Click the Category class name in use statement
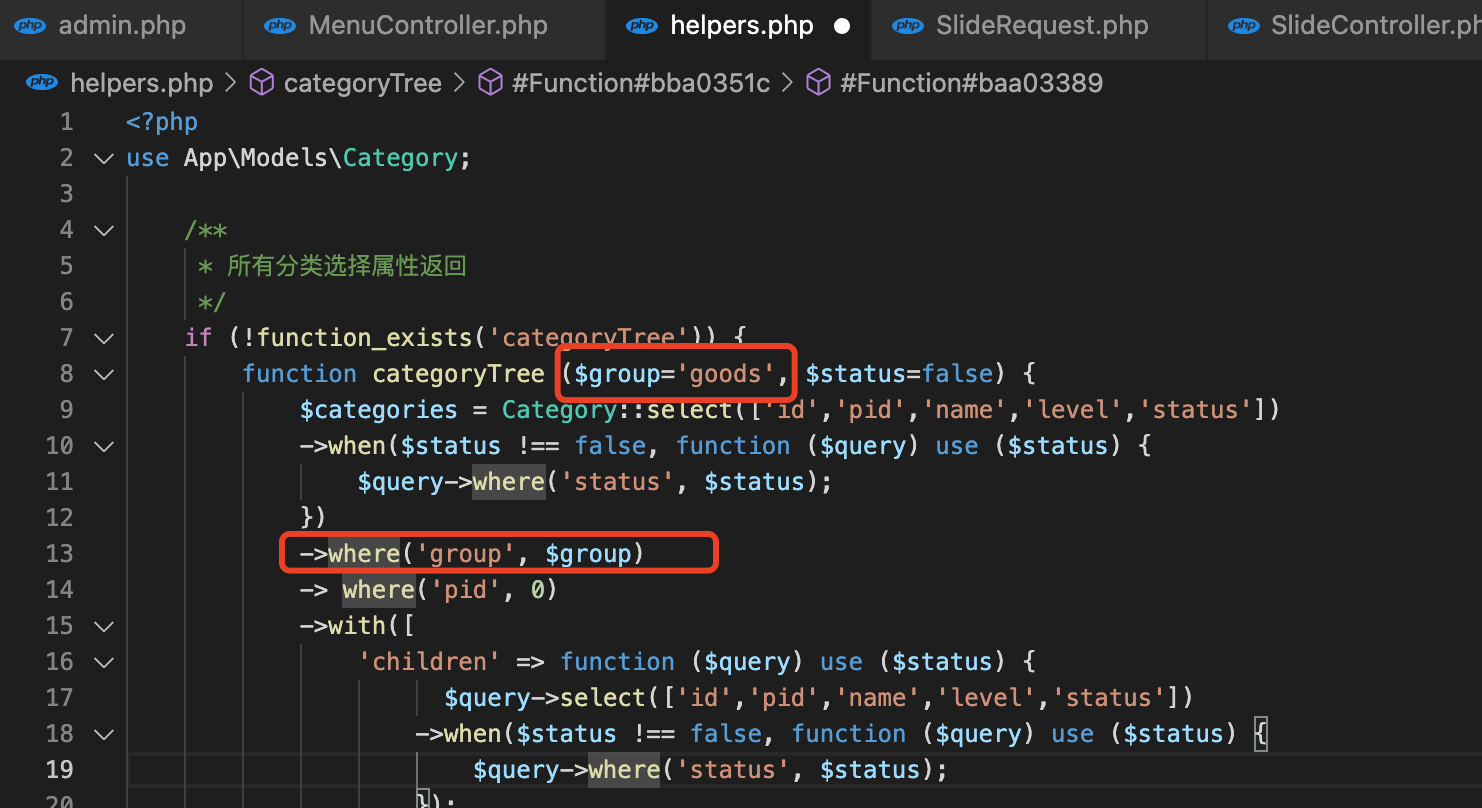 [400, 158]
